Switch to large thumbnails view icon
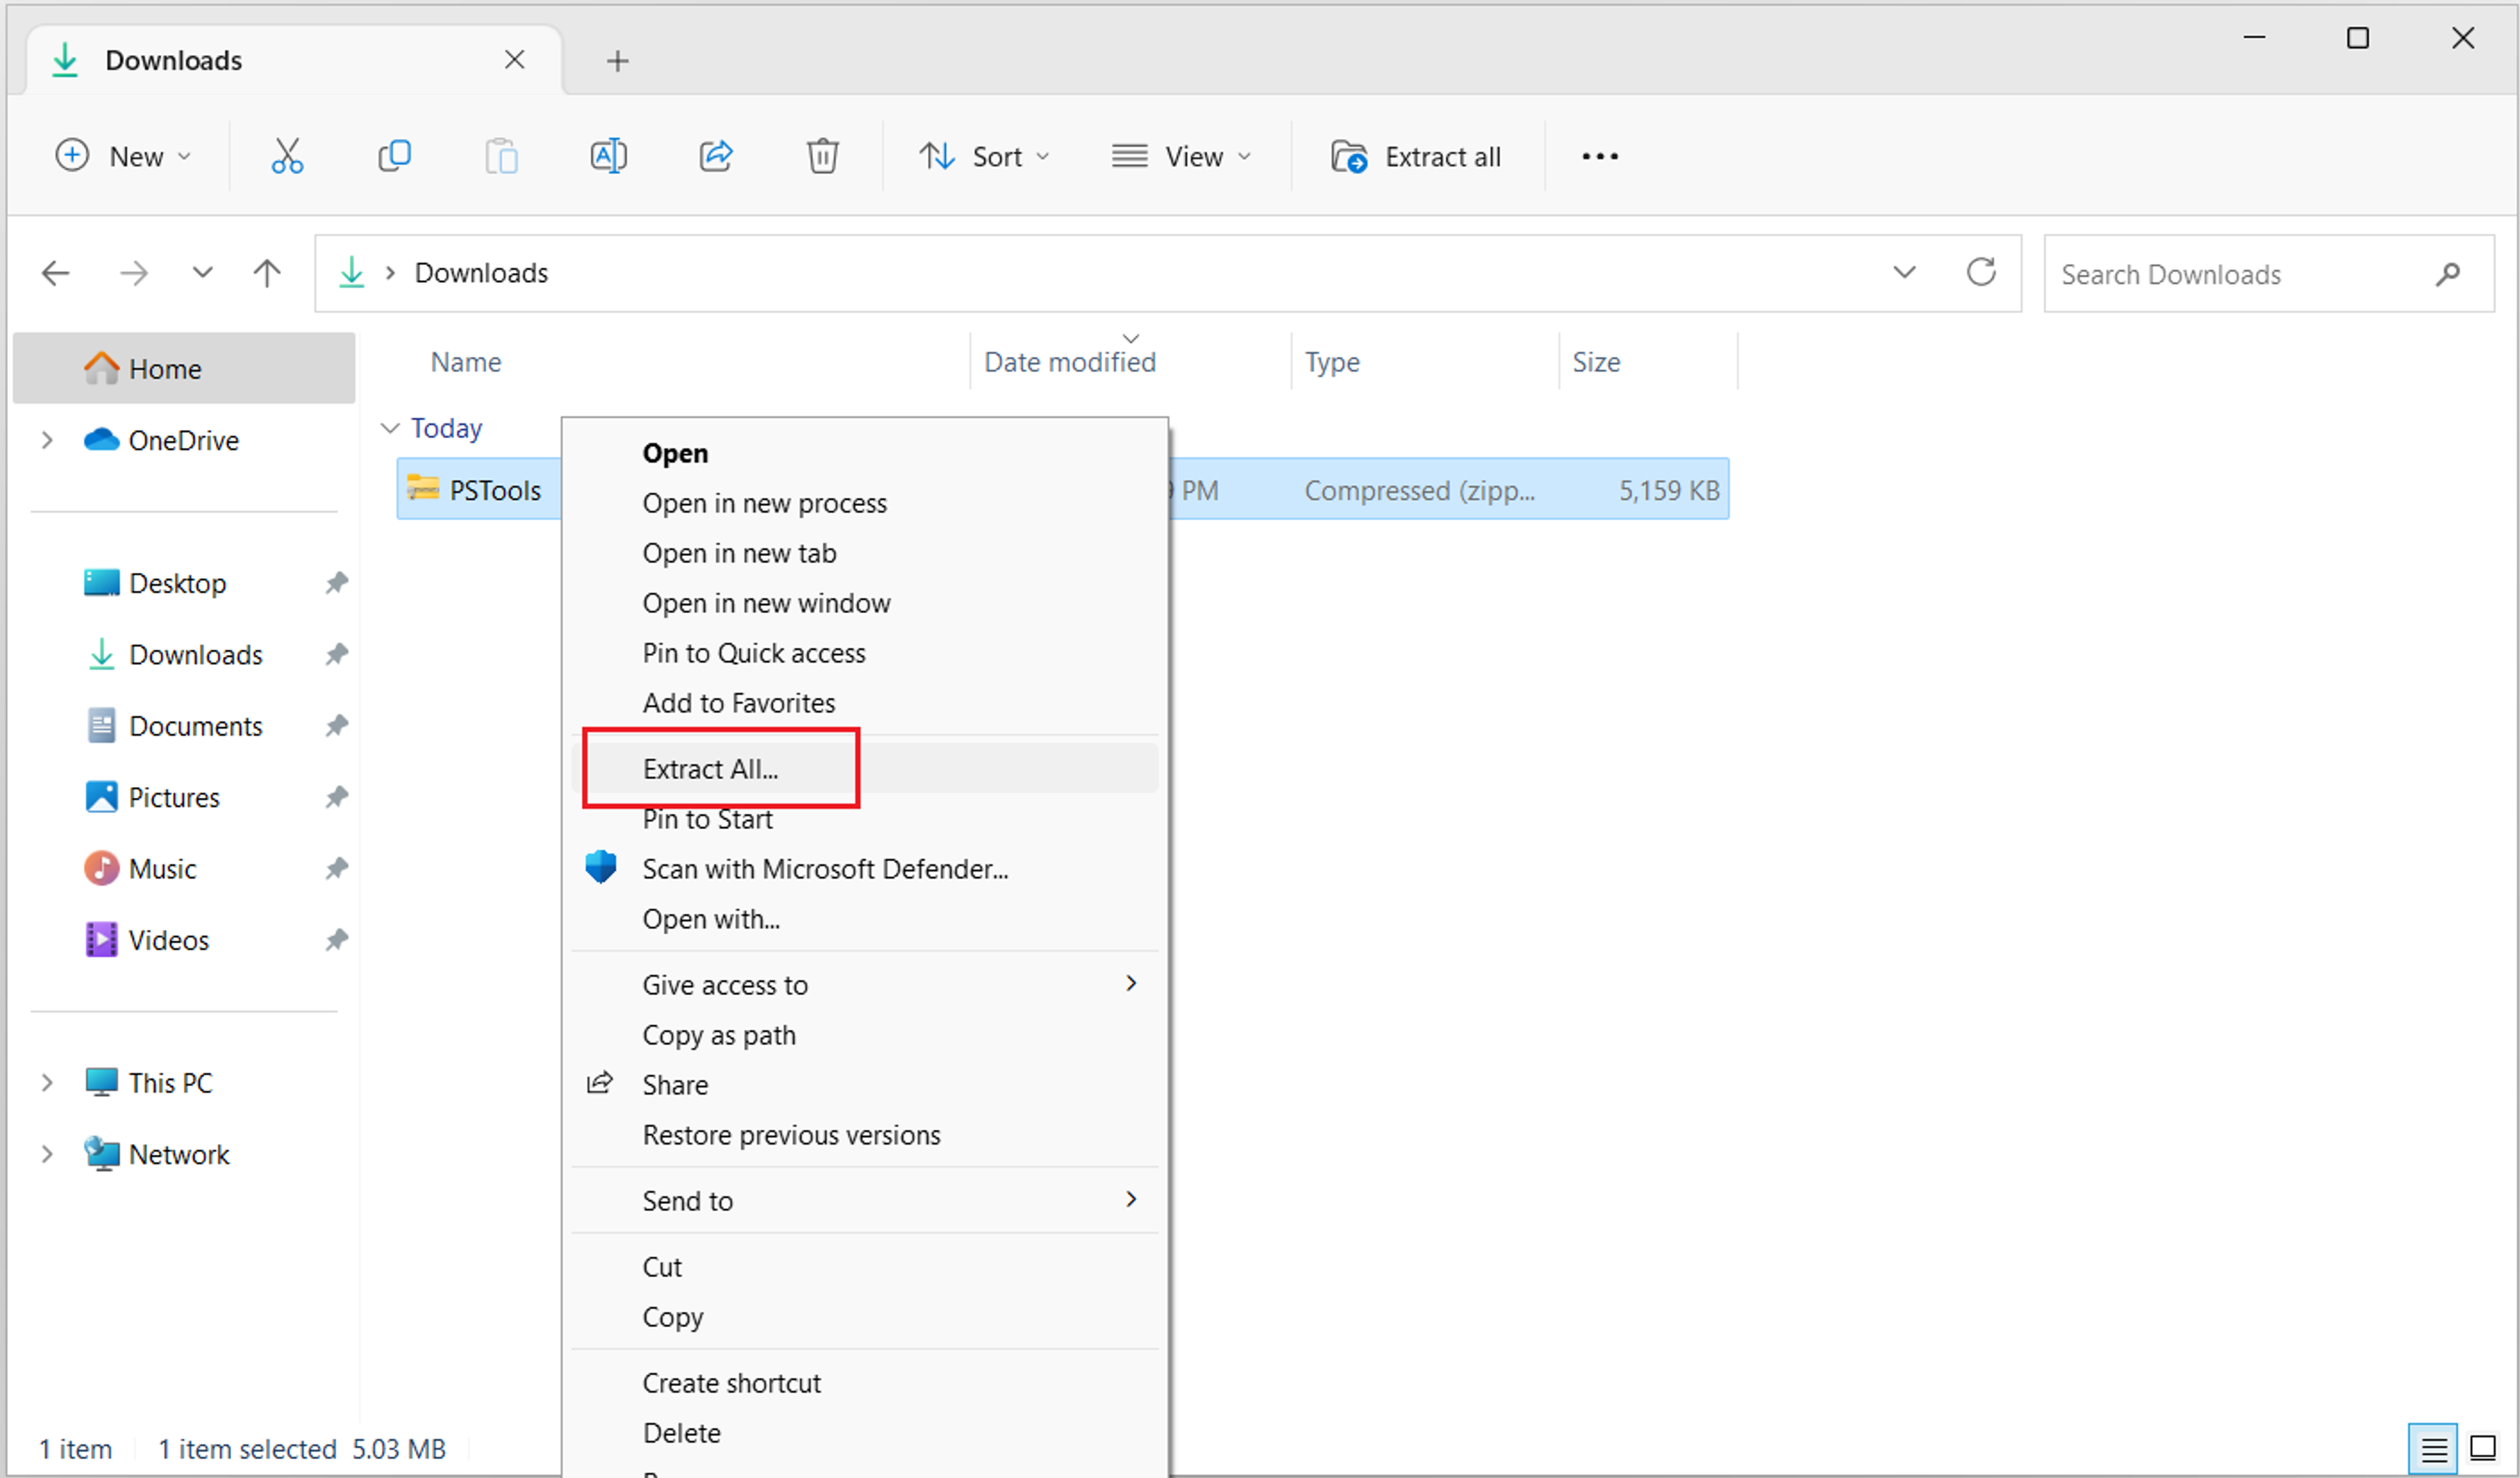This screenshot has height=1478, width=2520. click(2483, 1448)
